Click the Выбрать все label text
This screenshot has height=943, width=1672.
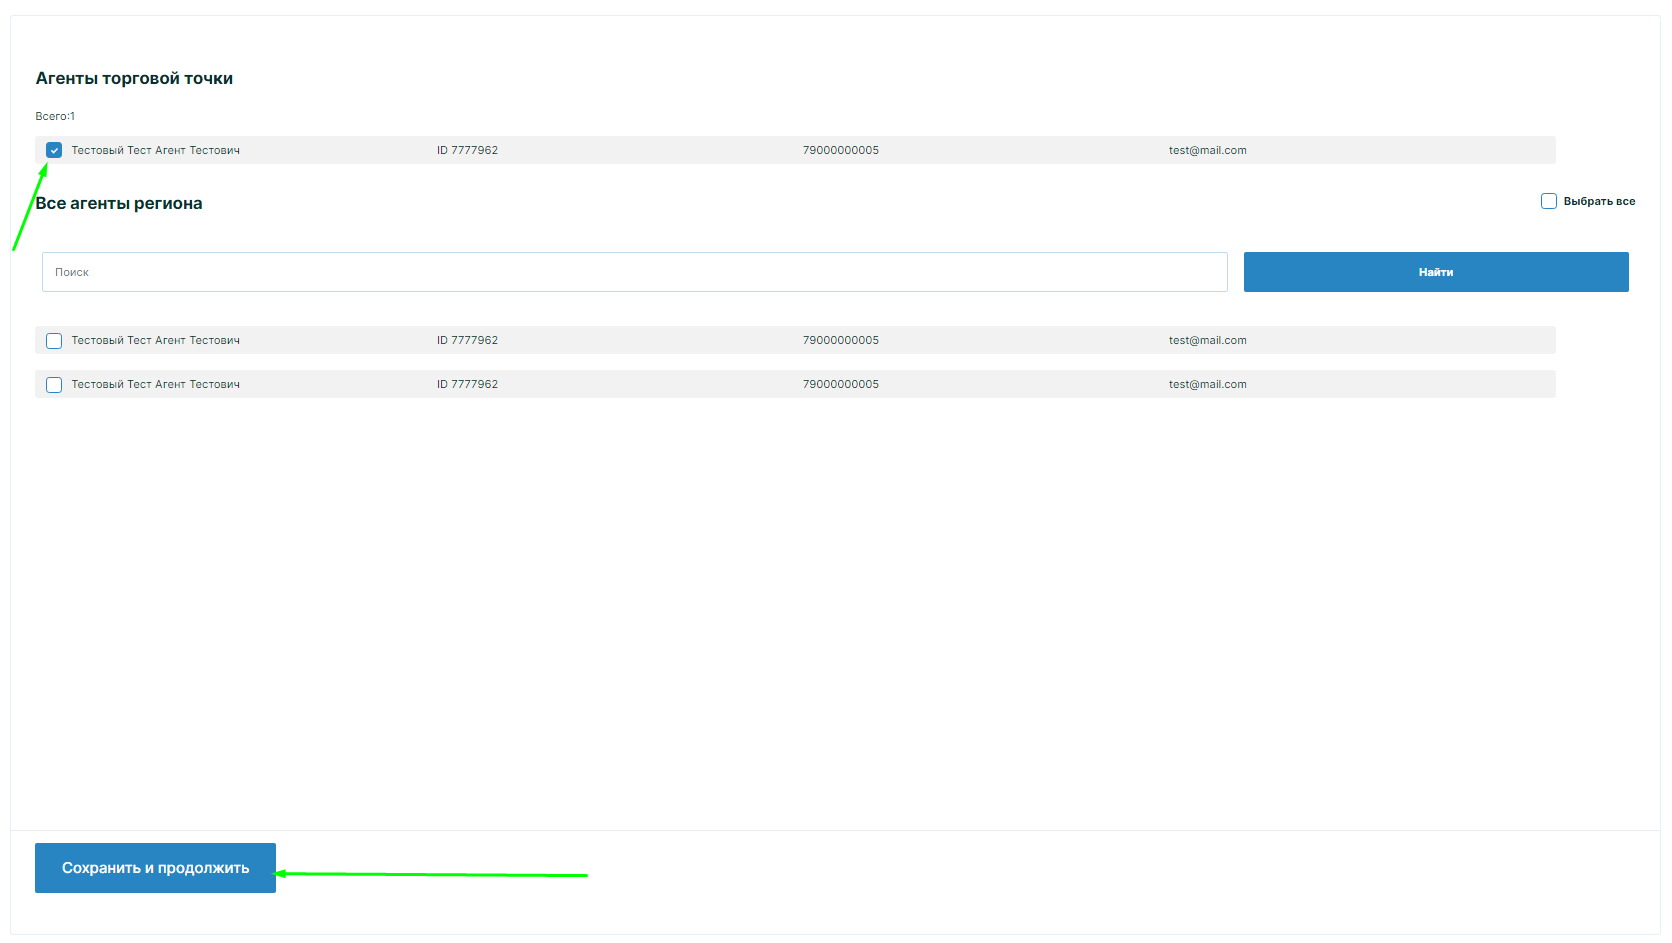1599,201
